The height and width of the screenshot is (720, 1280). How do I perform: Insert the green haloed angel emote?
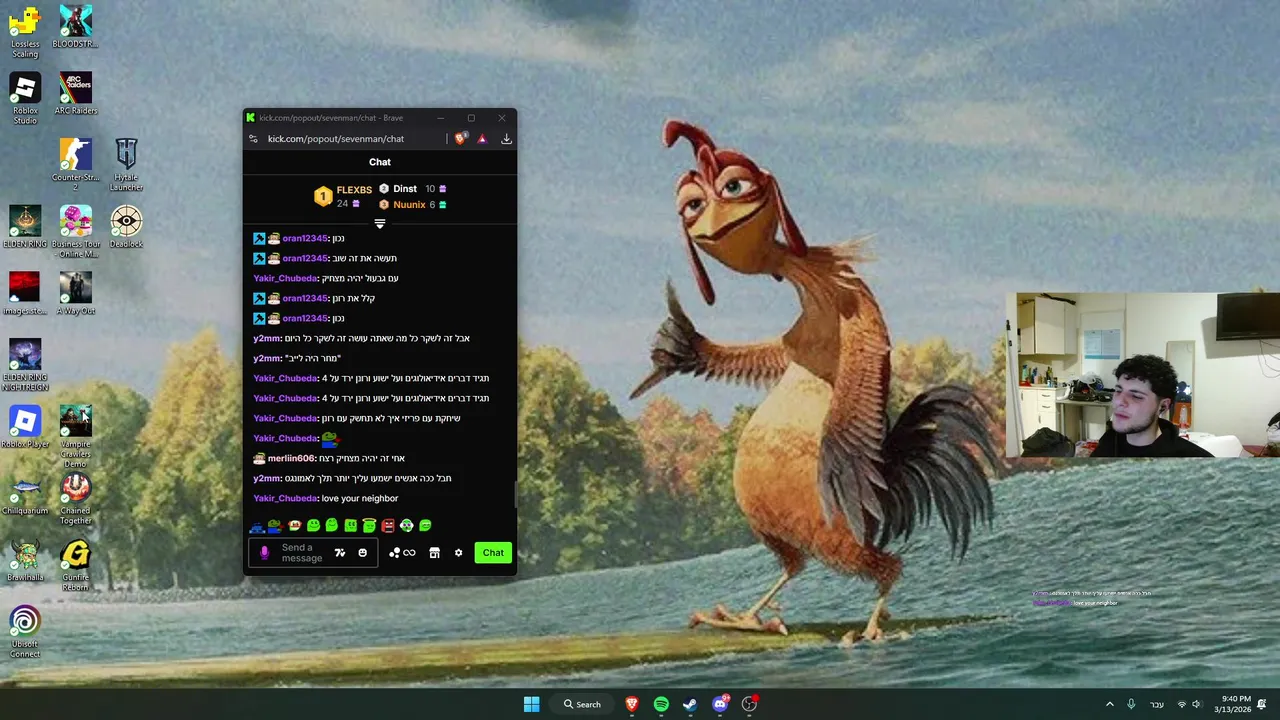[x=369, y=525]
